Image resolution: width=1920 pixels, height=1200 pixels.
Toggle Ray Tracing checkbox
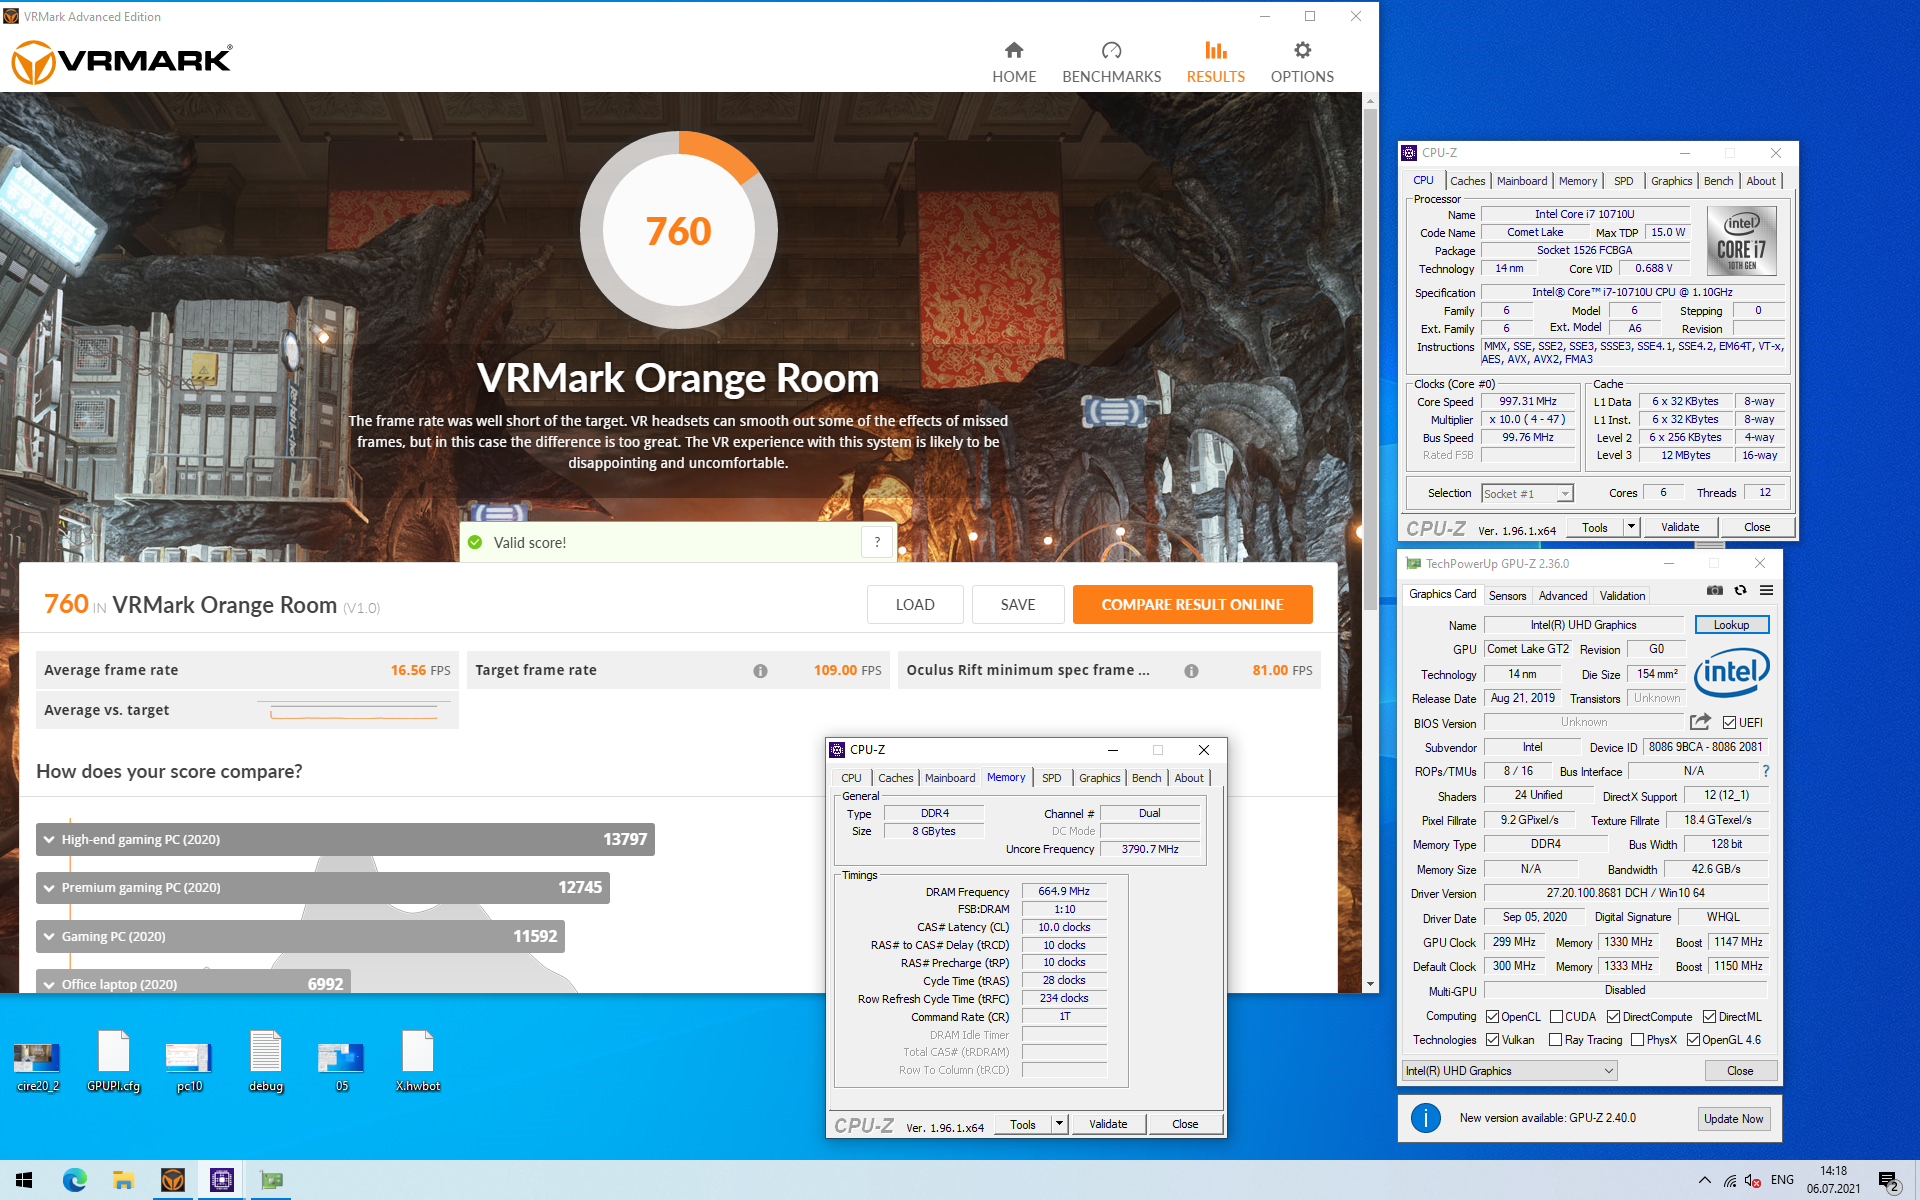pos(1555,1040)
